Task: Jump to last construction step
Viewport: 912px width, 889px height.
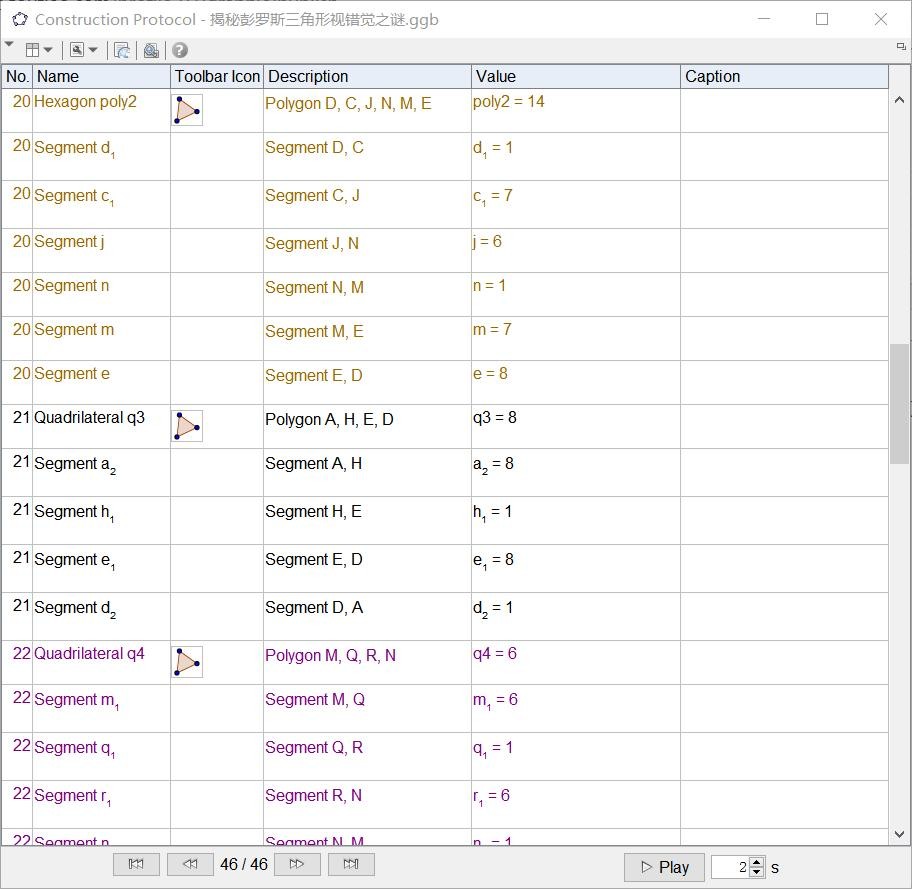Action: click(351, 864)
